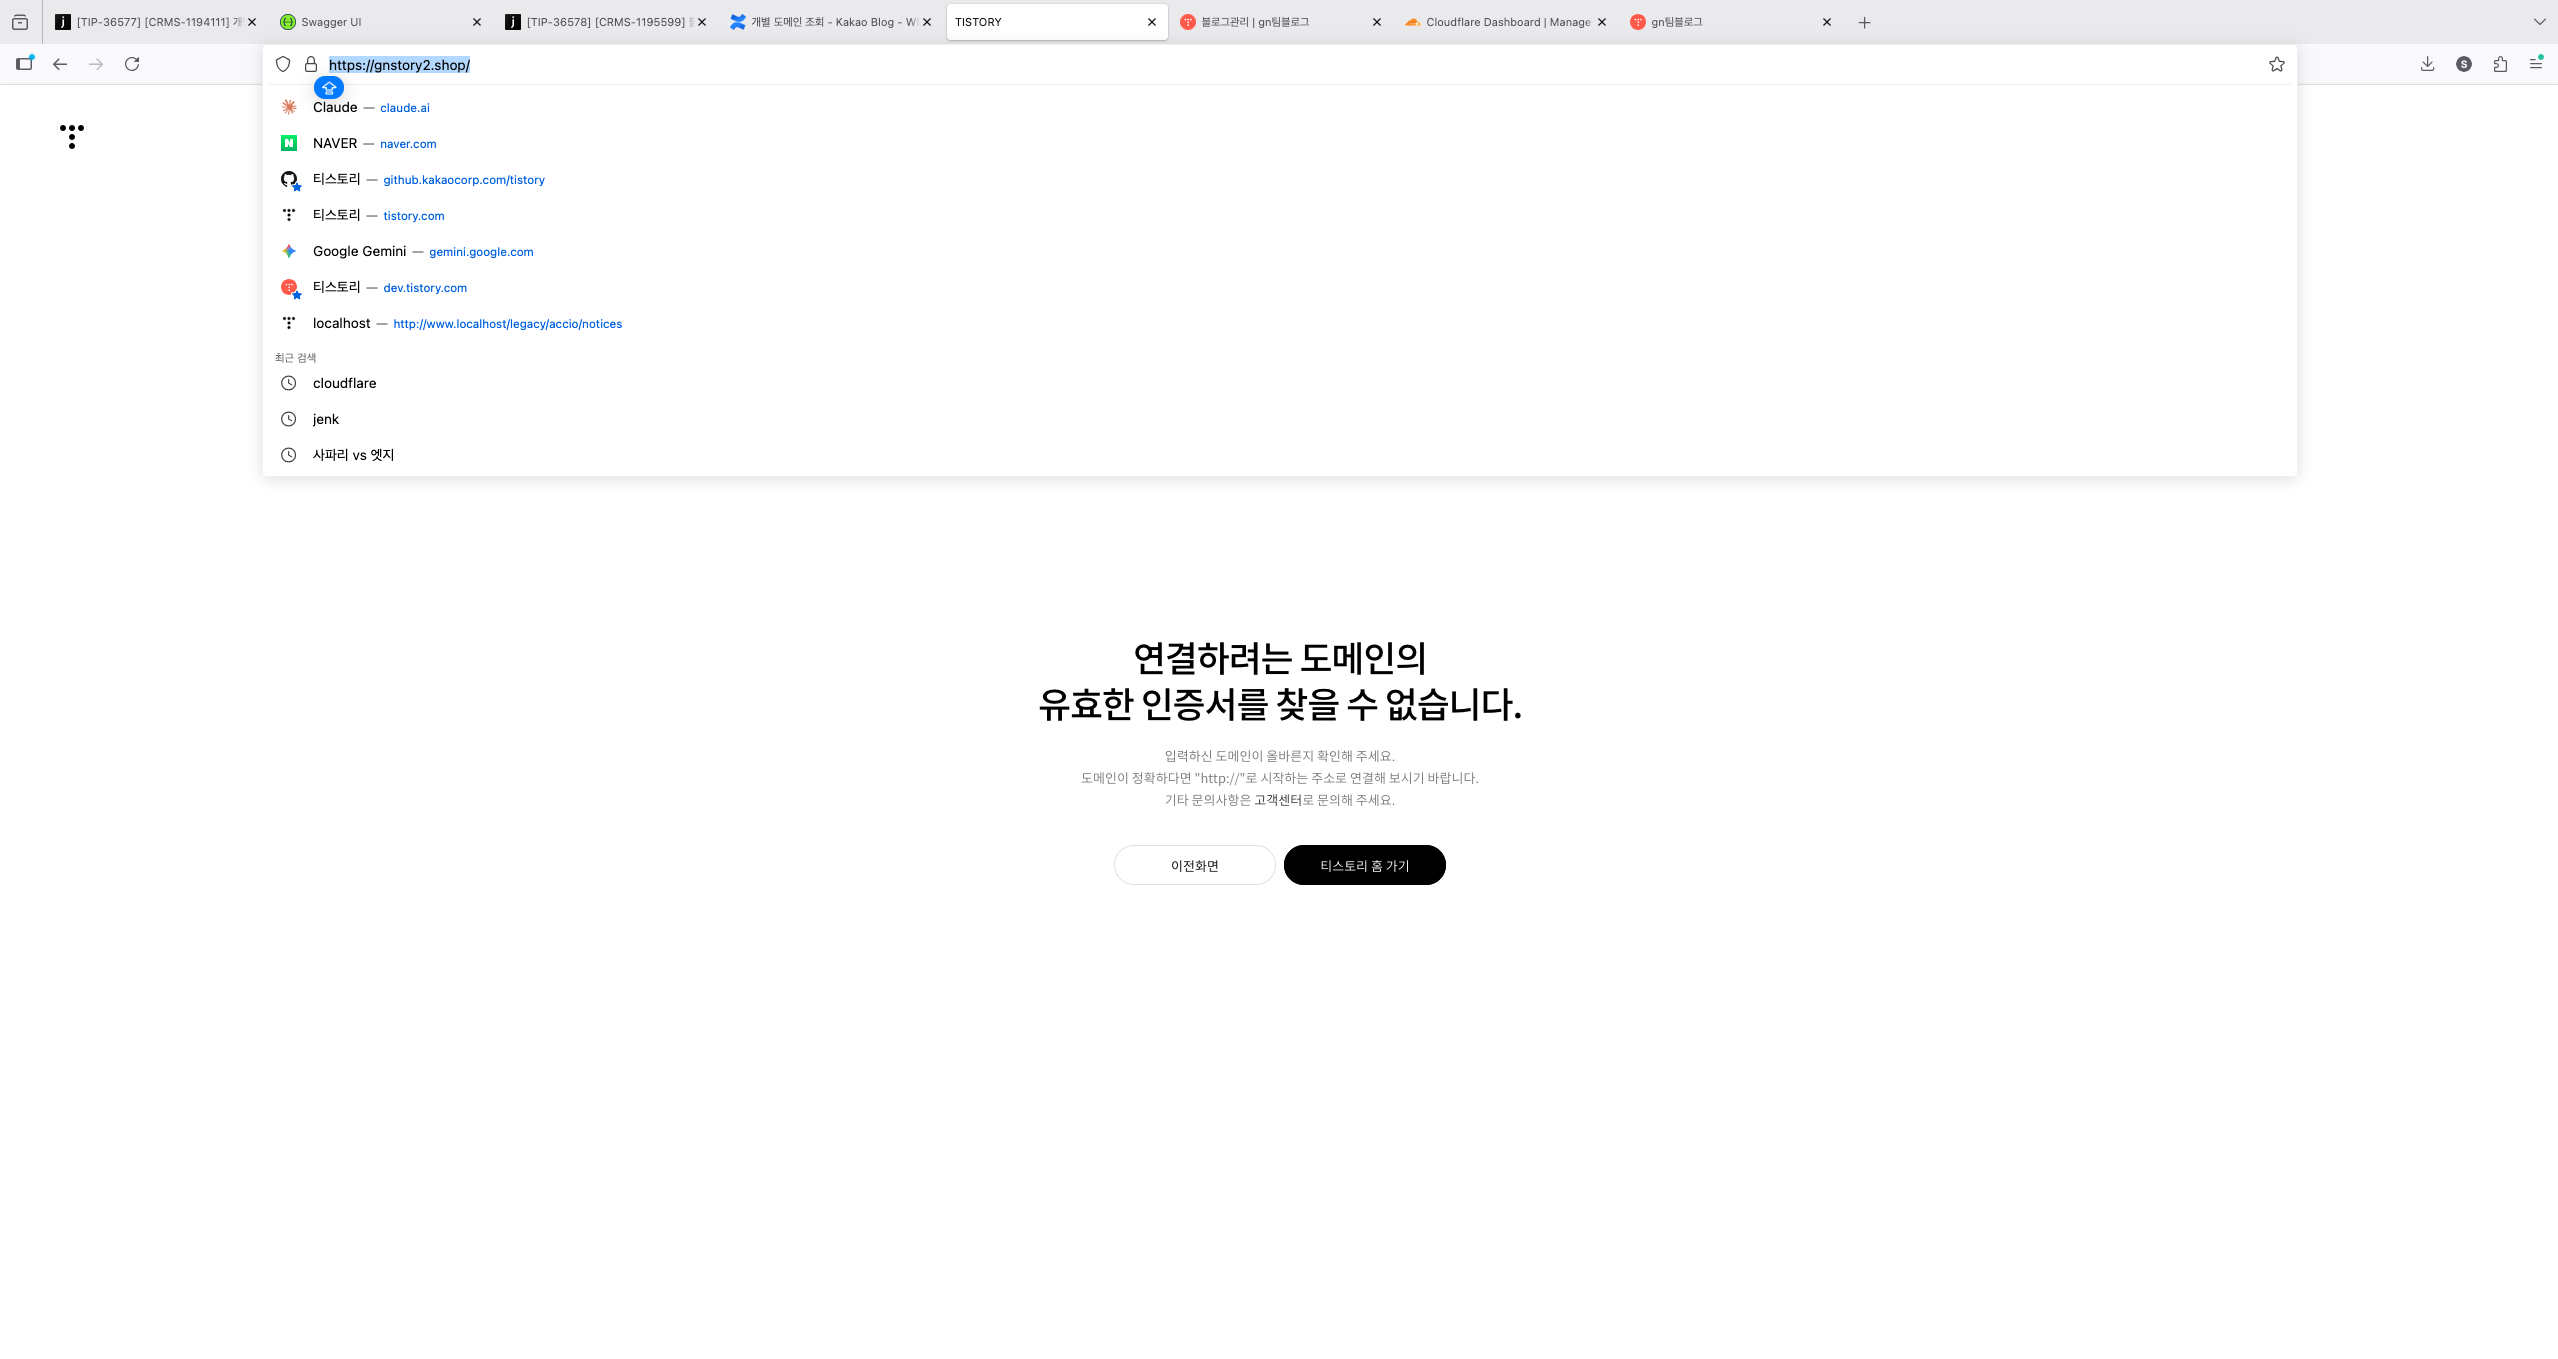Open the extensions puzzle icon
Viewport: 2558px width, 1359px height.
click(x=2500, y=64)
